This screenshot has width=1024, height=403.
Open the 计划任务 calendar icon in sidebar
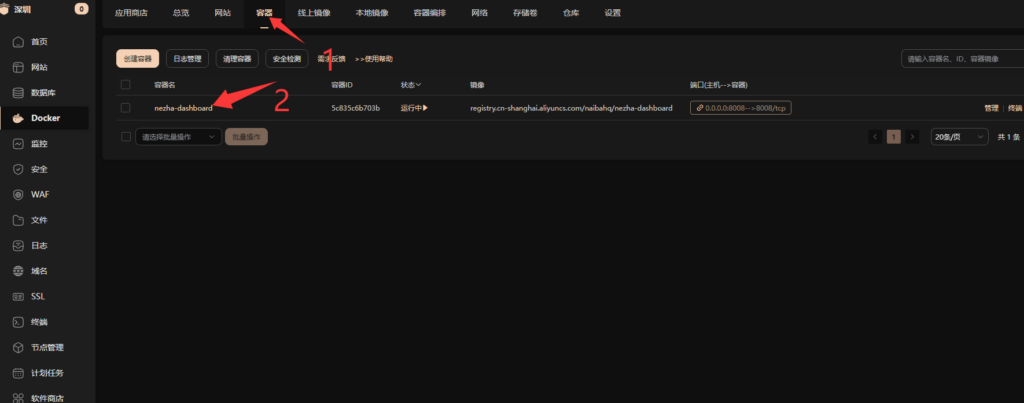click(x=18, y=373)
